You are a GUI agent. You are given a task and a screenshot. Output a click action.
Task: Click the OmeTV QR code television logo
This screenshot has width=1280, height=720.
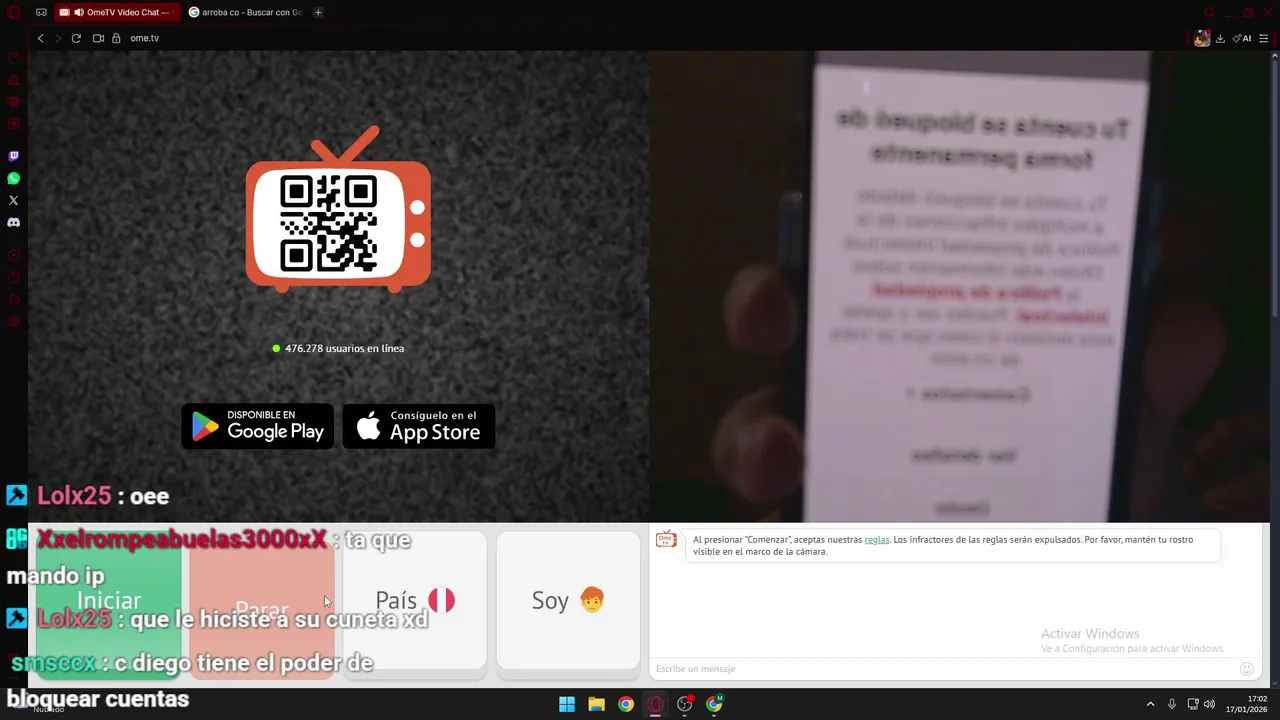[x=338, y=209]
